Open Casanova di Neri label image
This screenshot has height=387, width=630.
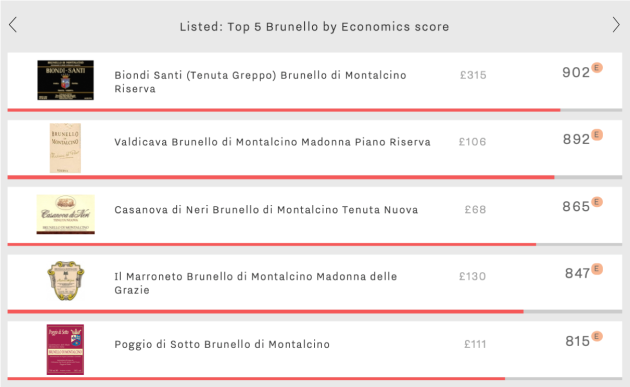point(65,214)
